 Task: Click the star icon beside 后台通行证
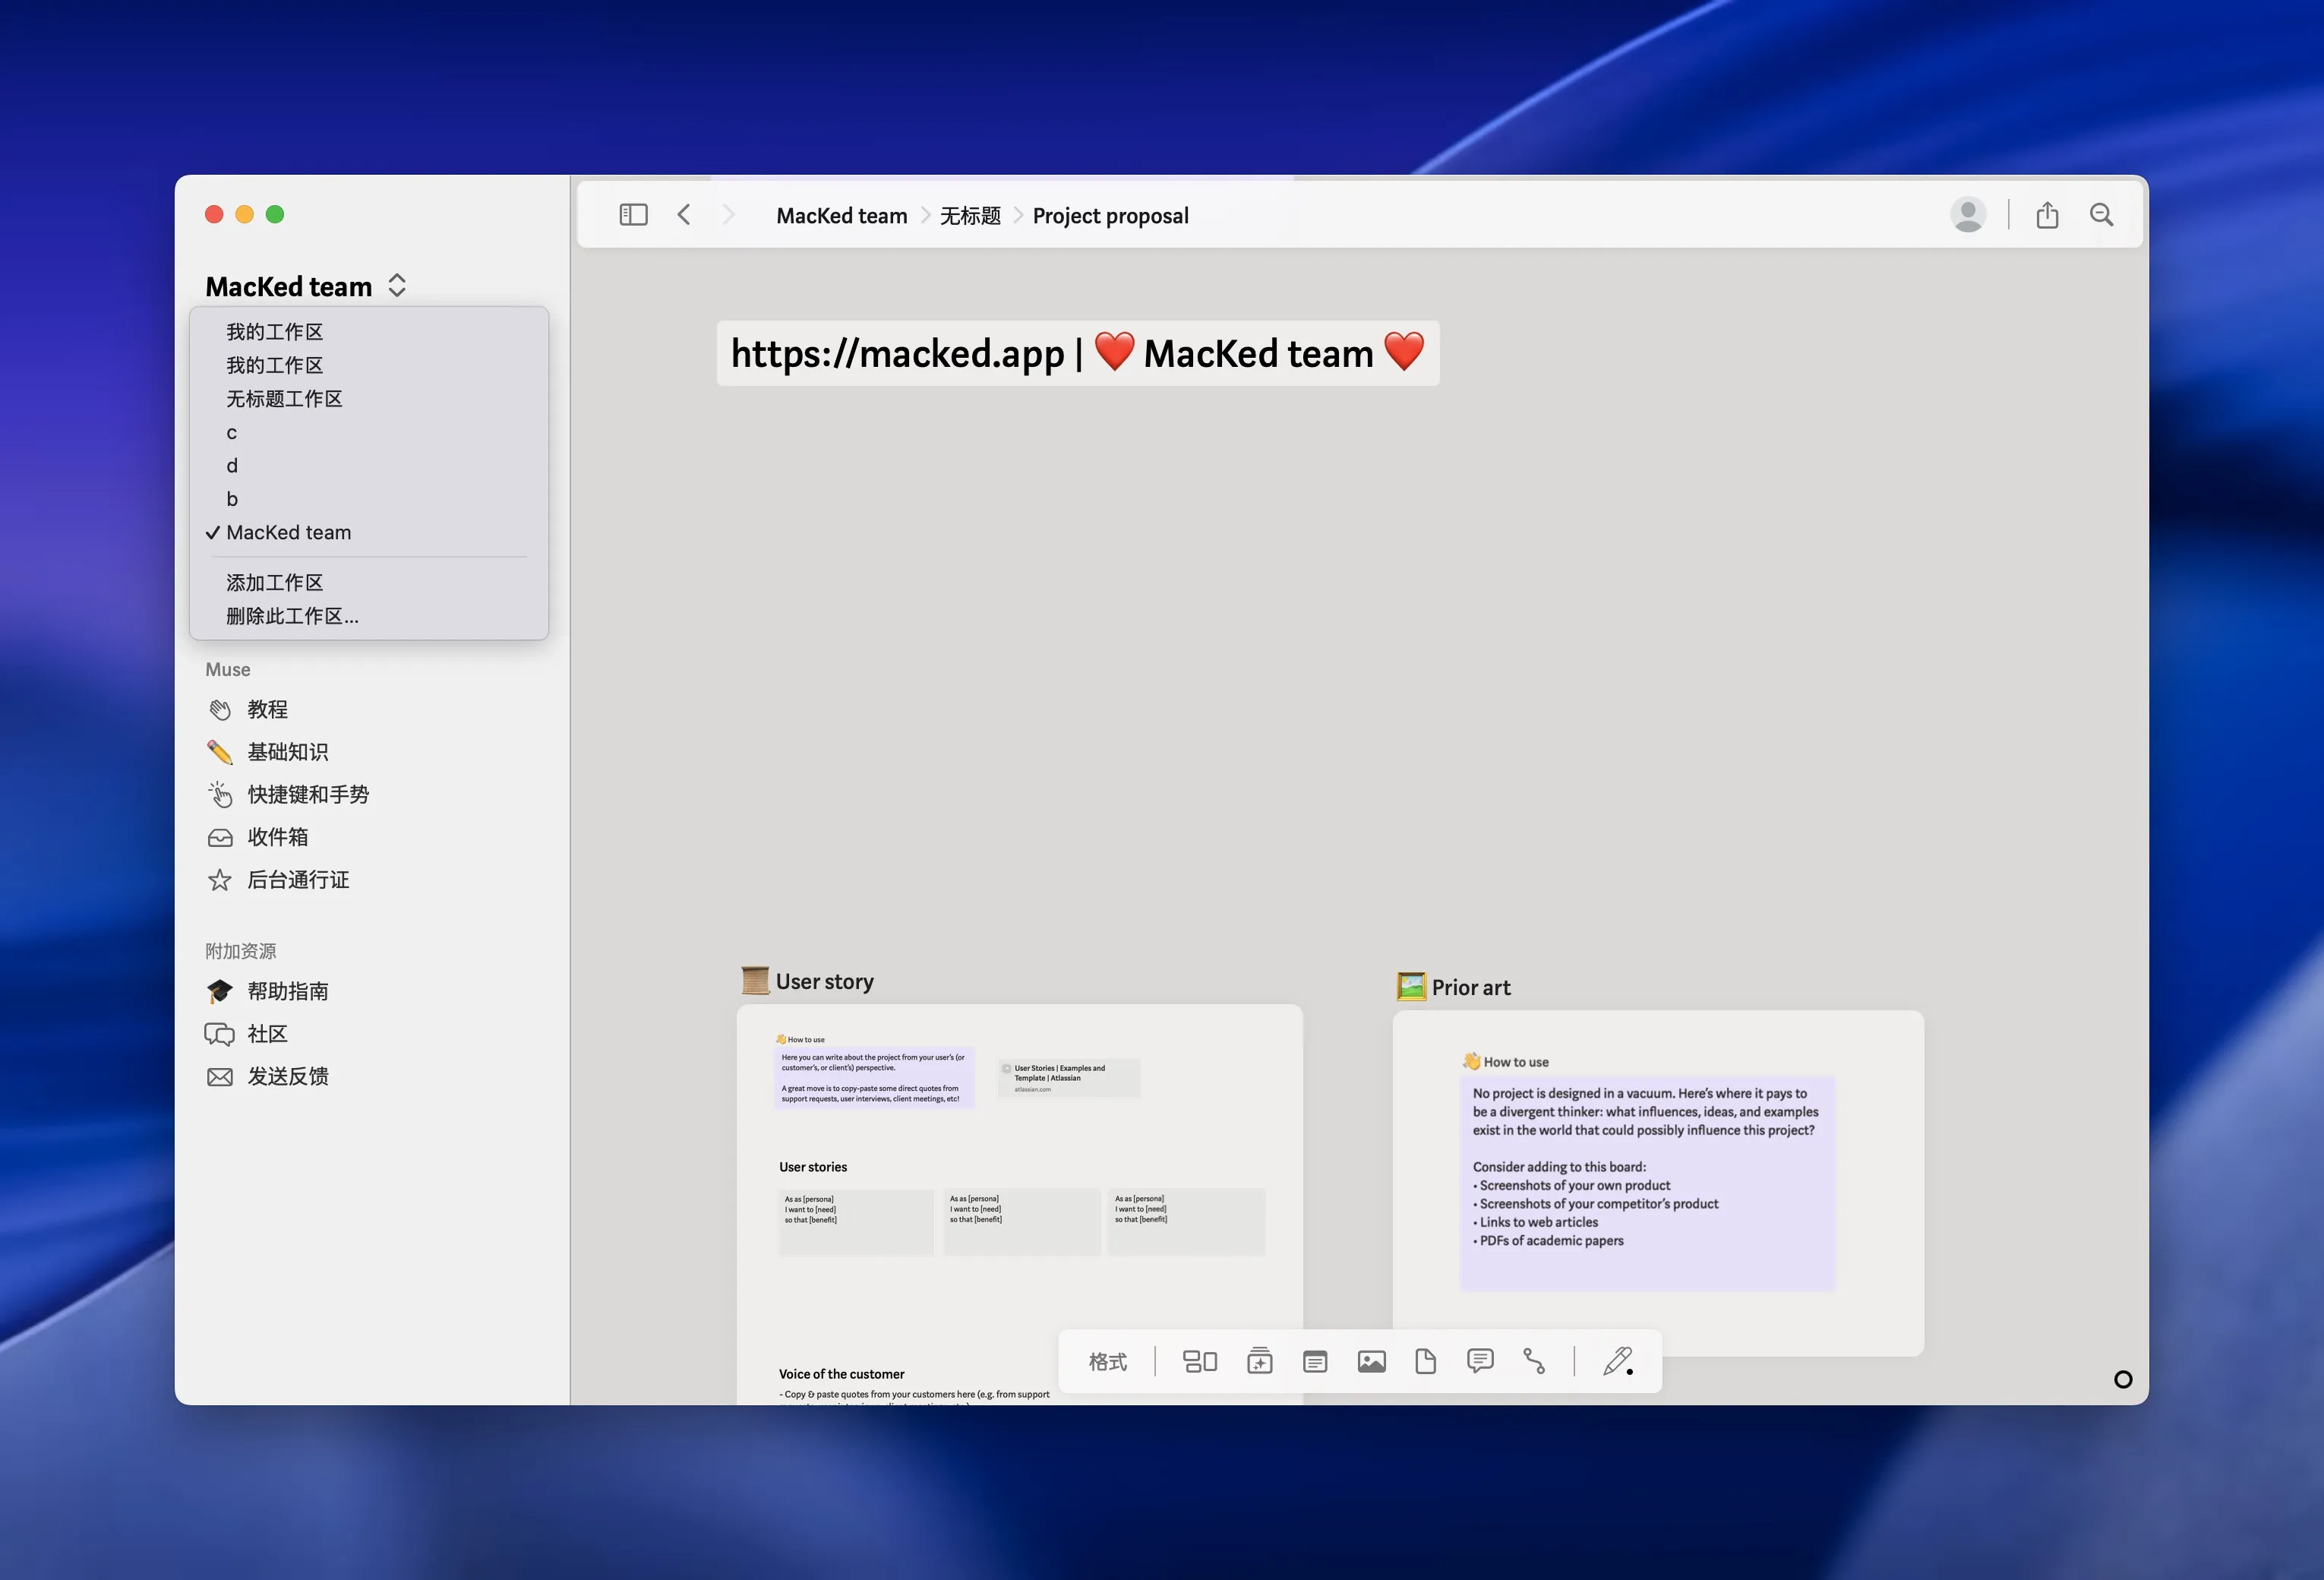coord(220,880)
